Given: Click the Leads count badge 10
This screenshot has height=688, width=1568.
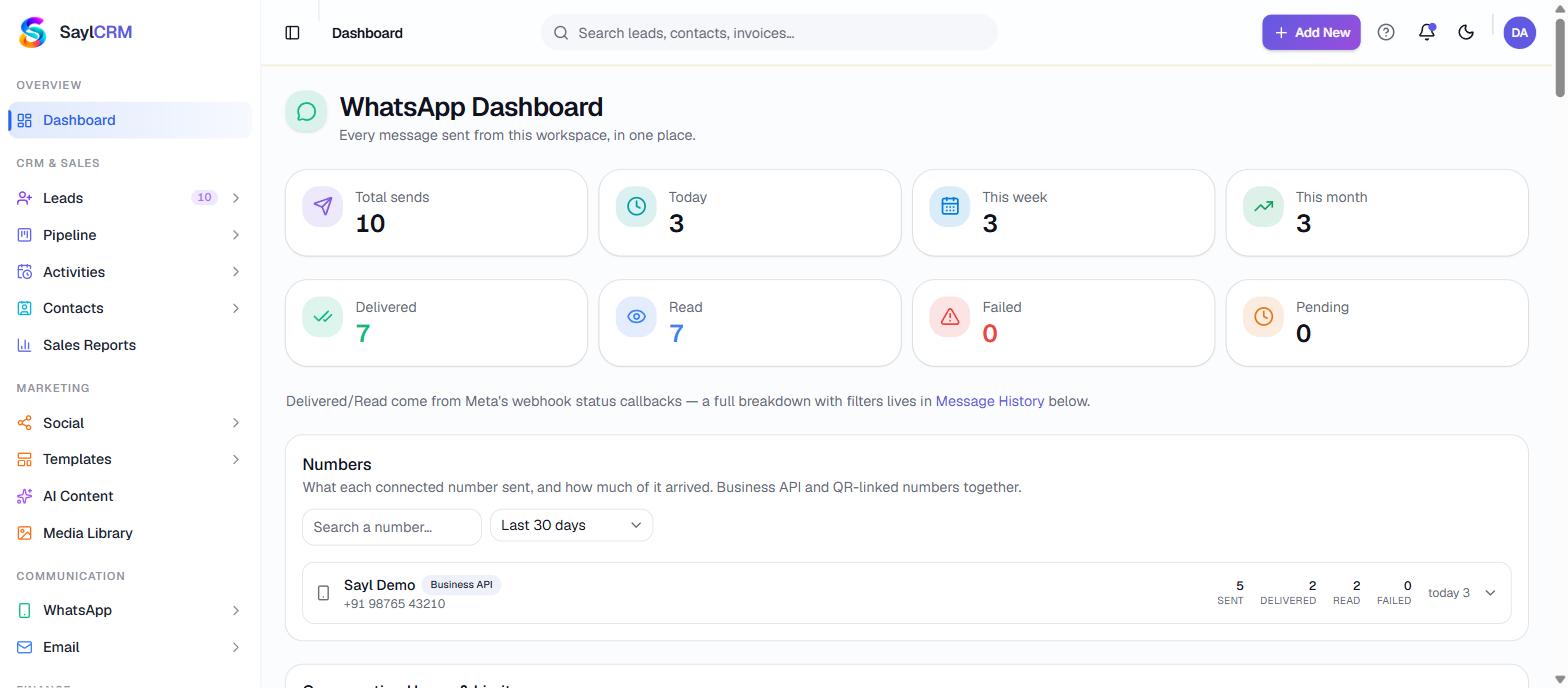Looking at the screenshot, I should point(204,198).
